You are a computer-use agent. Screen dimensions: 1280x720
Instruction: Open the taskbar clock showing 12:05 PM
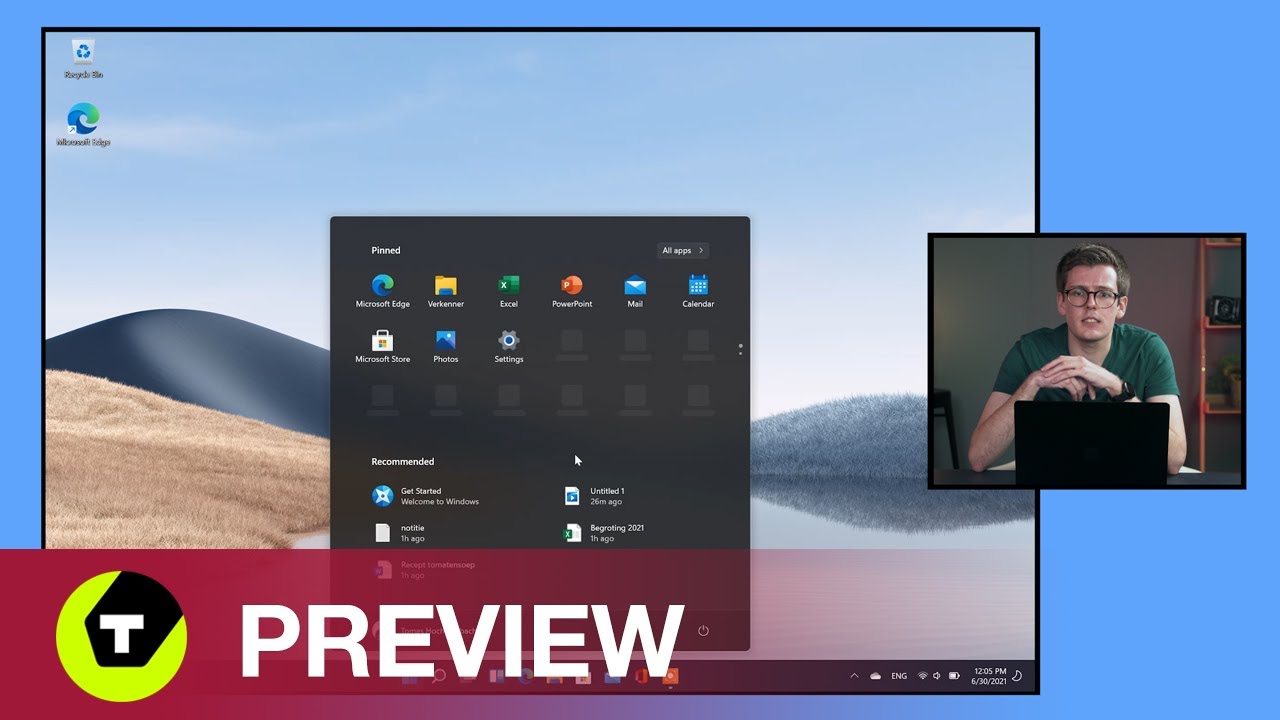click(x=988, y=676)
